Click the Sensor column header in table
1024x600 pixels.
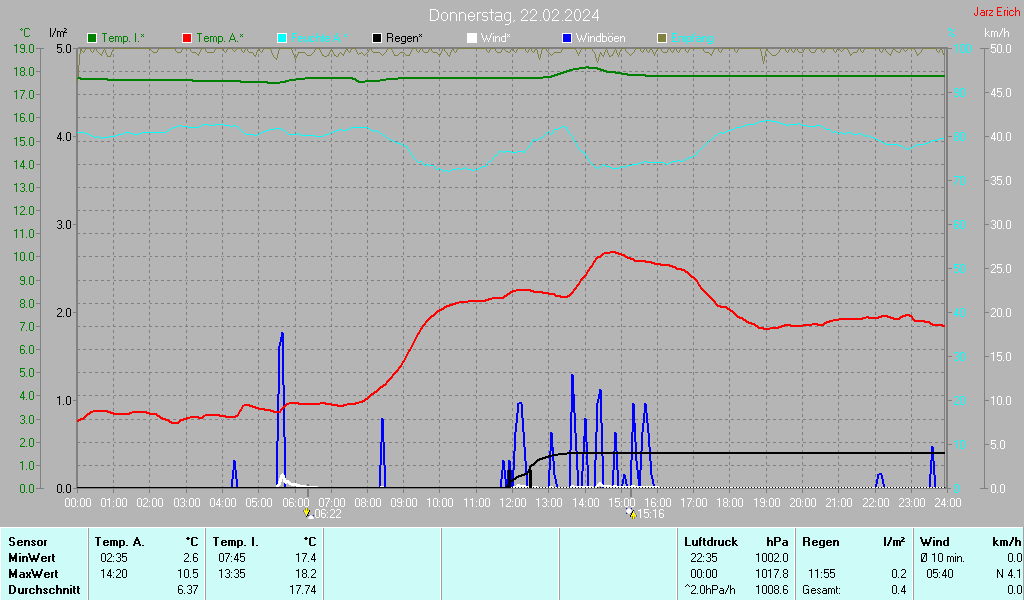click(27, 541)
